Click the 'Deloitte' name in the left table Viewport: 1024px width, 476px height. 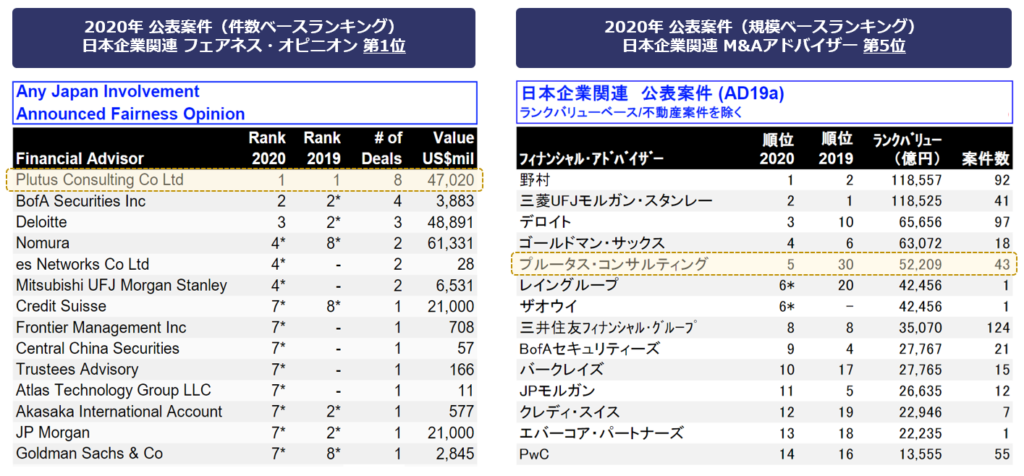click(x=42, y=222)
